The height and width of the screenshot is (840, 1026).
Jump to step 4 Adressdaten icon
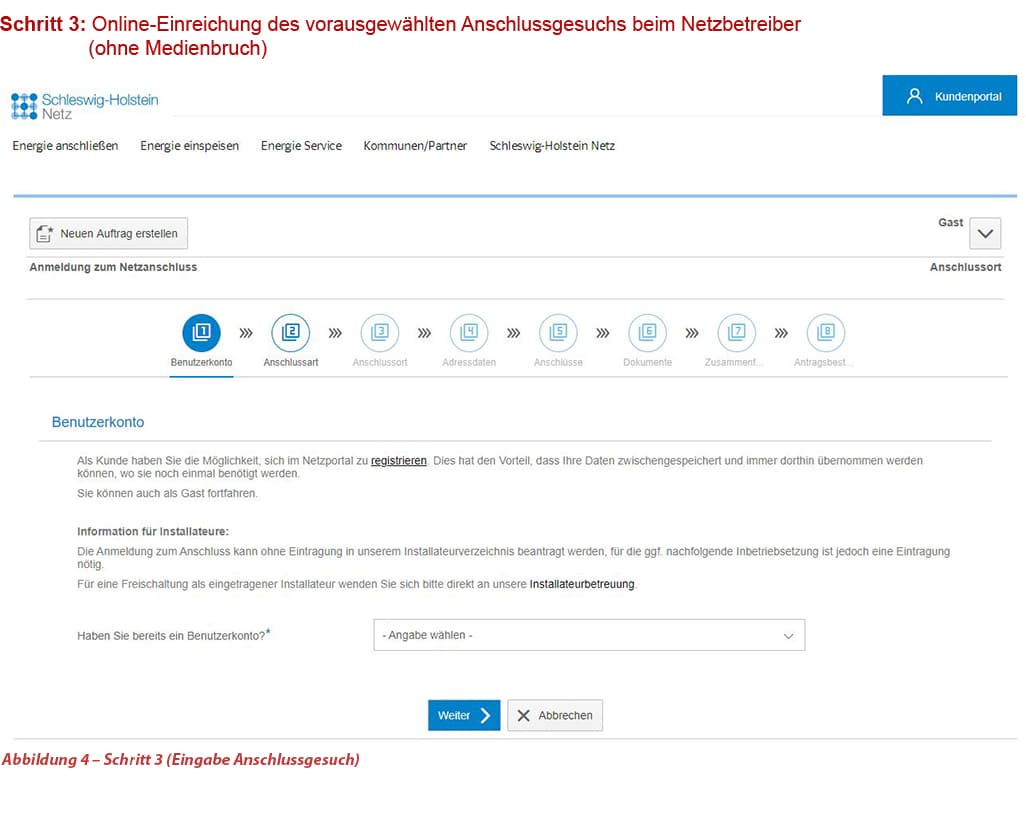click(x=469, y=332)
